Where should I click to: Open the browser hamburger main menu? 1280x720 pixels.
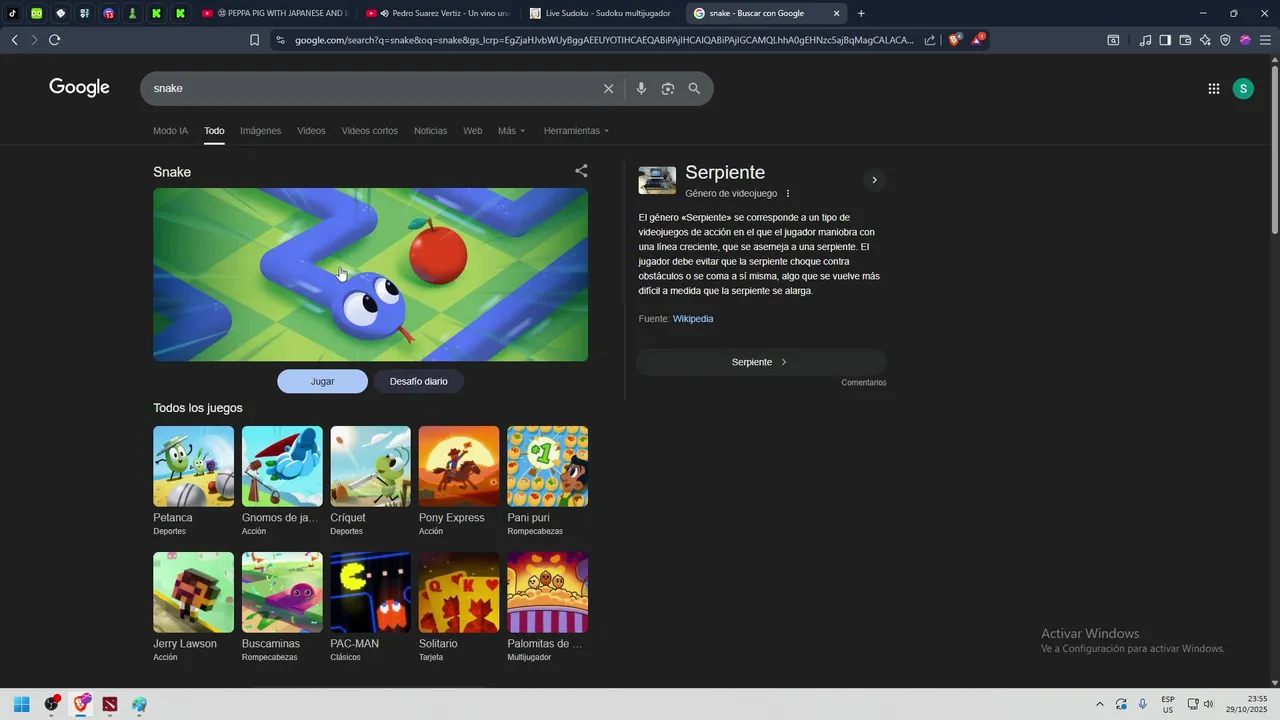click(1265, 40)
